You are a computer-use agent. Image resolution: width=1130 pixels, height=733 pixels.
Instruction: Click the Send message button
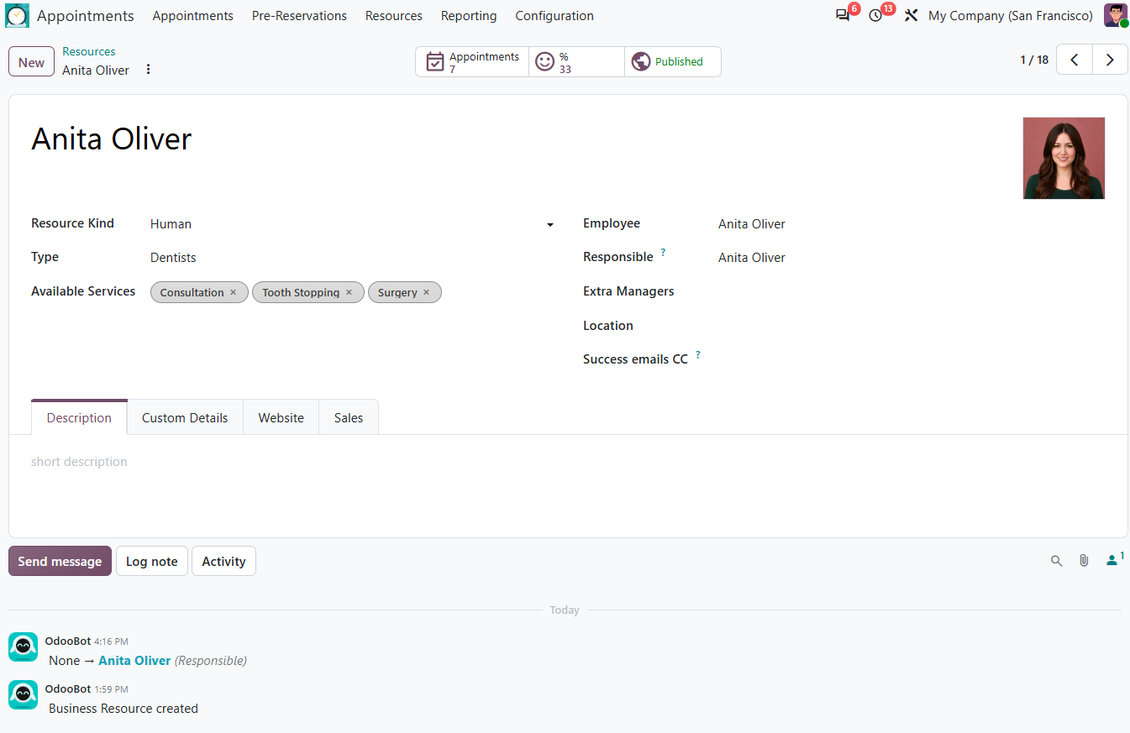click(60, 561)
